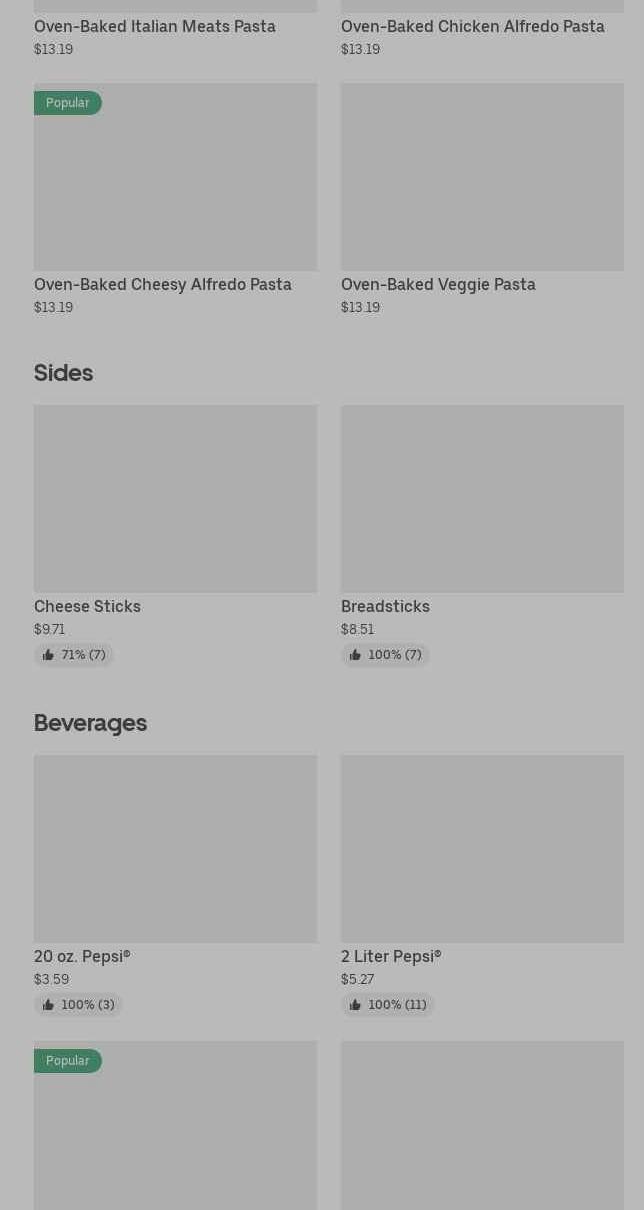The width and height of the screenshot is (644, 1210).
Task: Open Oven-Baked Italian Meats Pasta title
Action: (155, 26)
